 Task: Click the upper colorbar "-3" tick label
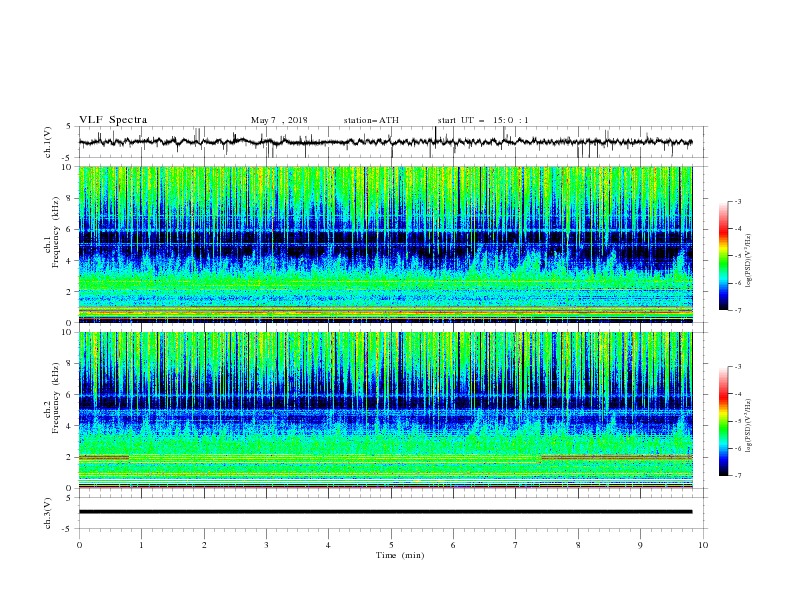737,201
